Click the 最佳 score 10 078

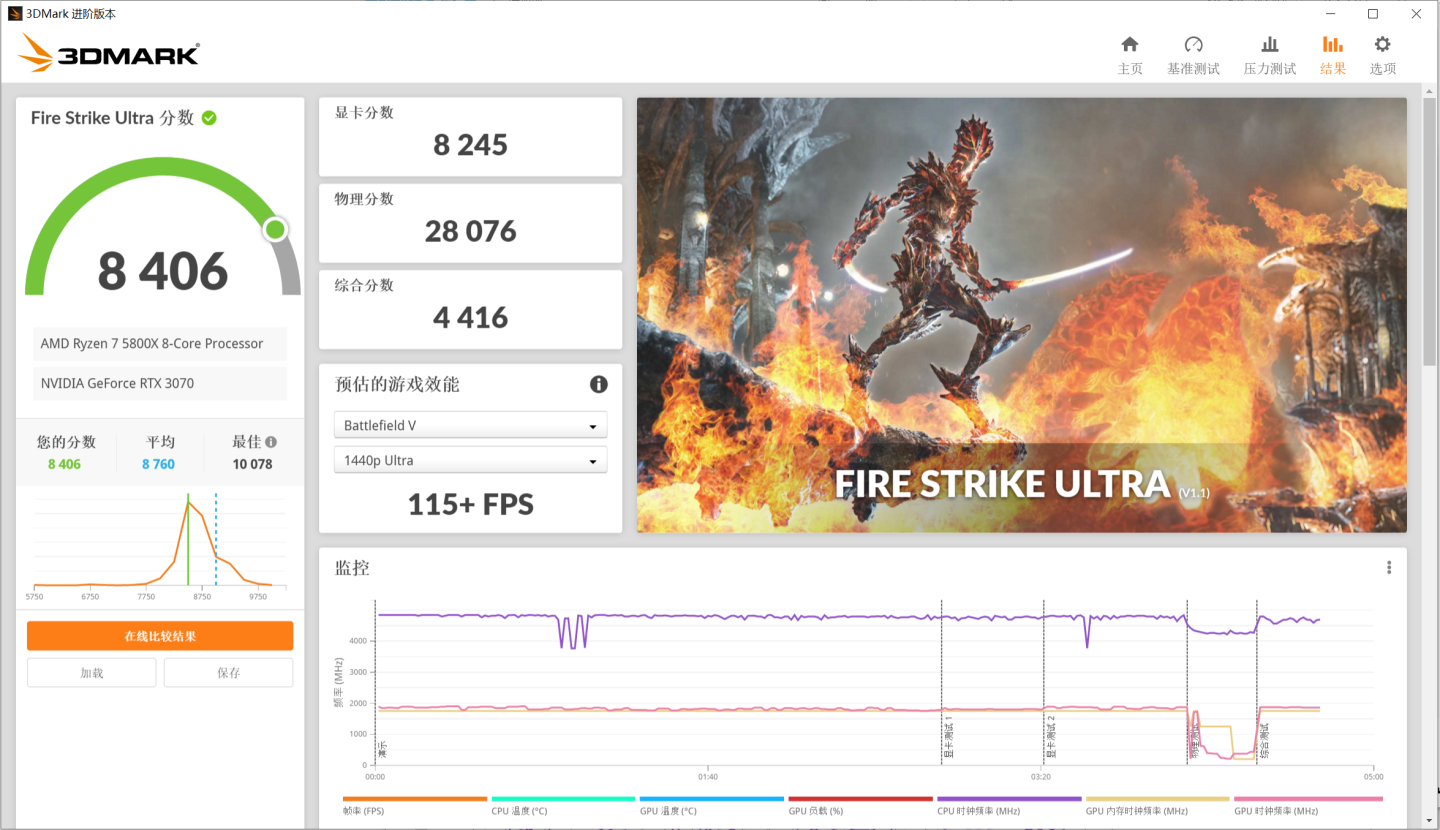pos(252,464)
